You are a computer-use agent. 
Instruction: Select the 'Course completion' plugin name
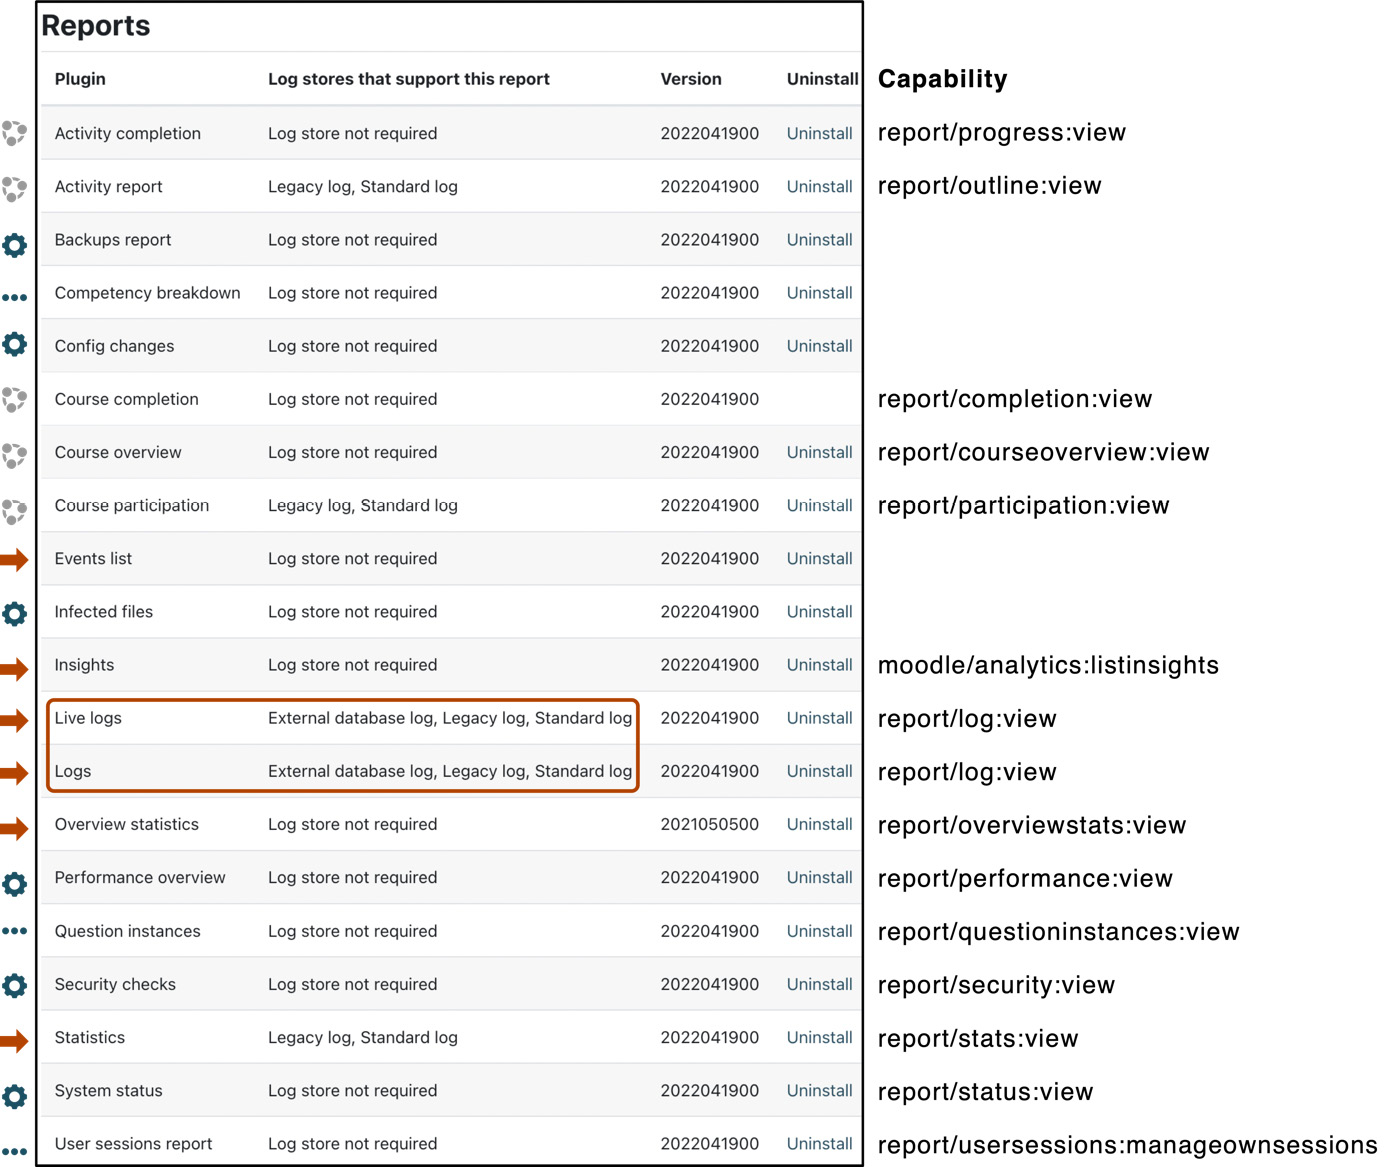click(127, 399)
